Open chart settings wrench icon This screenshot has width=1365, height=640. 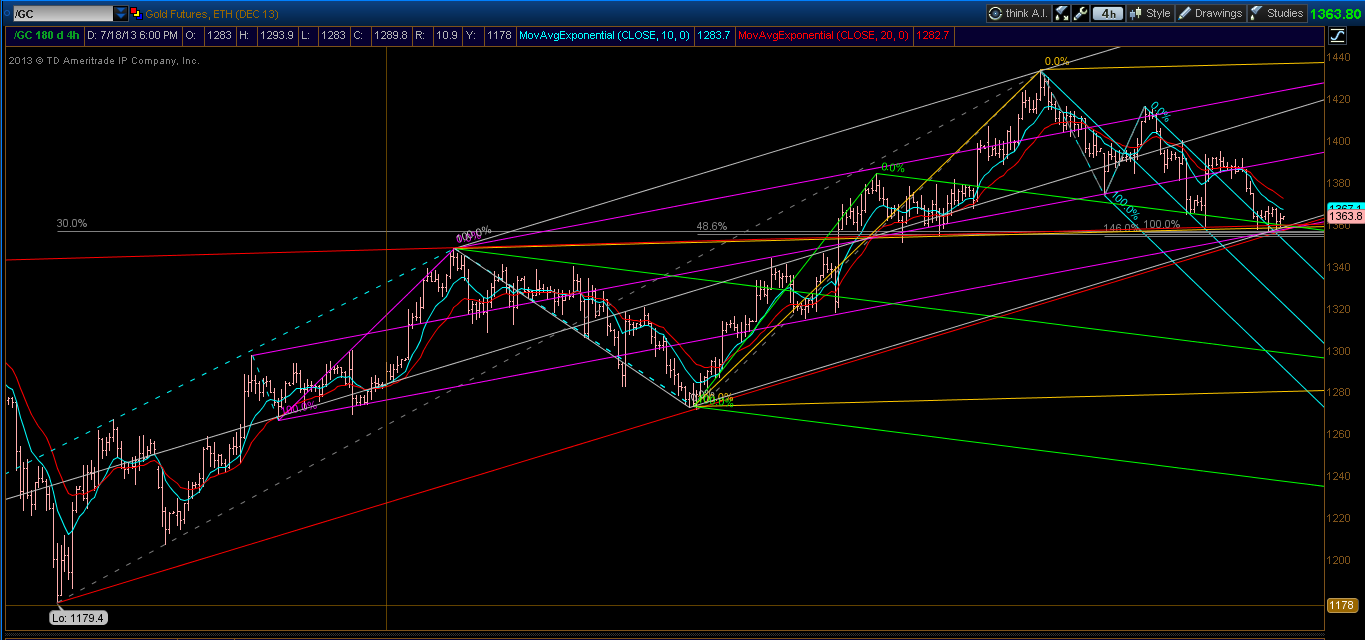click(1081, 13)
